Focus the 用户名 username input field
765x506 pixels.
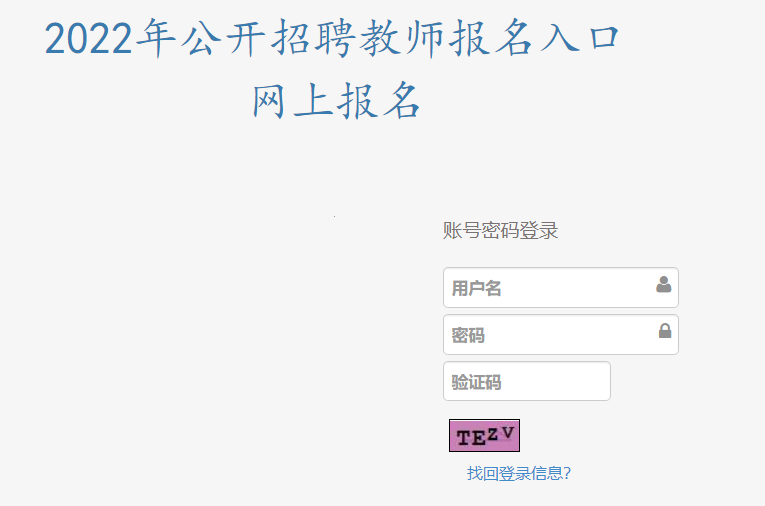point(550,288)
